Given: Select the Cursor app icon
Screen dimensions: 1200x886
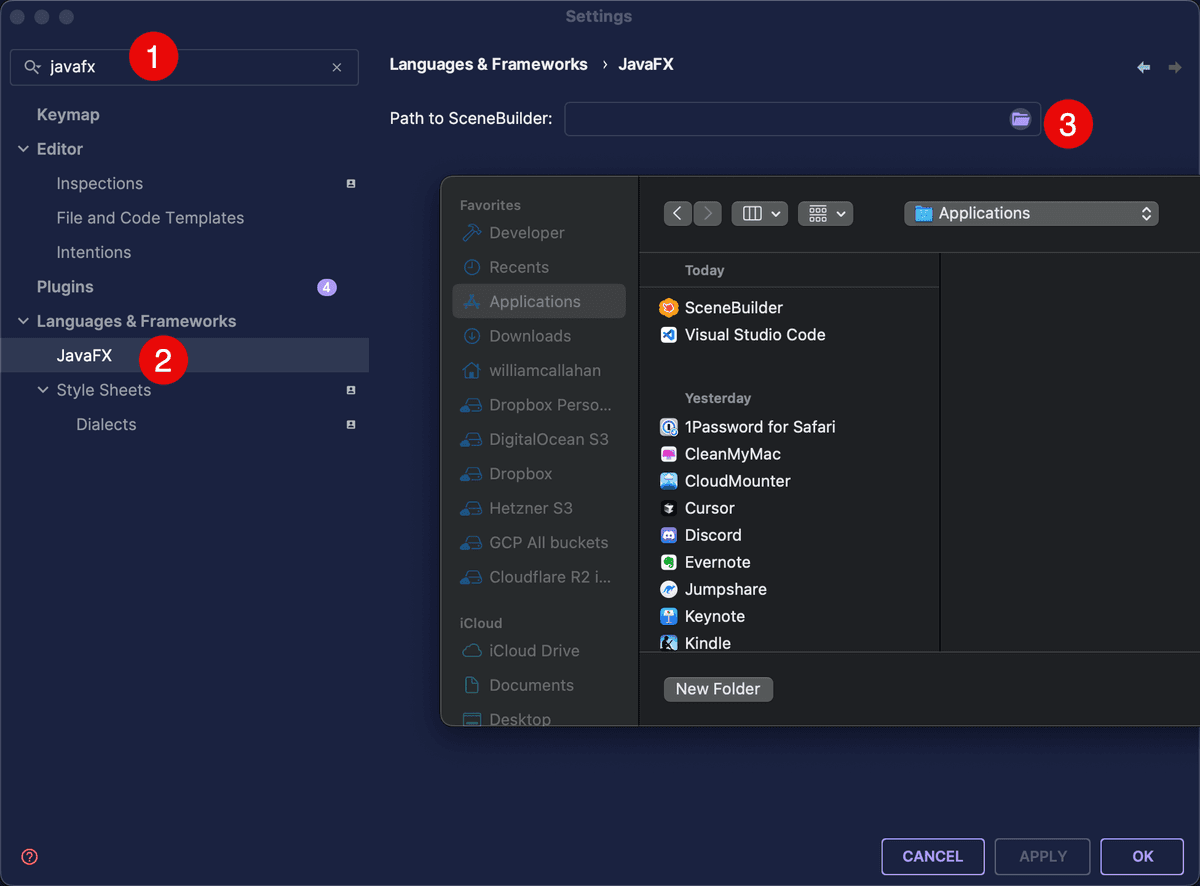Looking at the screenshot, I should (670, 508).
